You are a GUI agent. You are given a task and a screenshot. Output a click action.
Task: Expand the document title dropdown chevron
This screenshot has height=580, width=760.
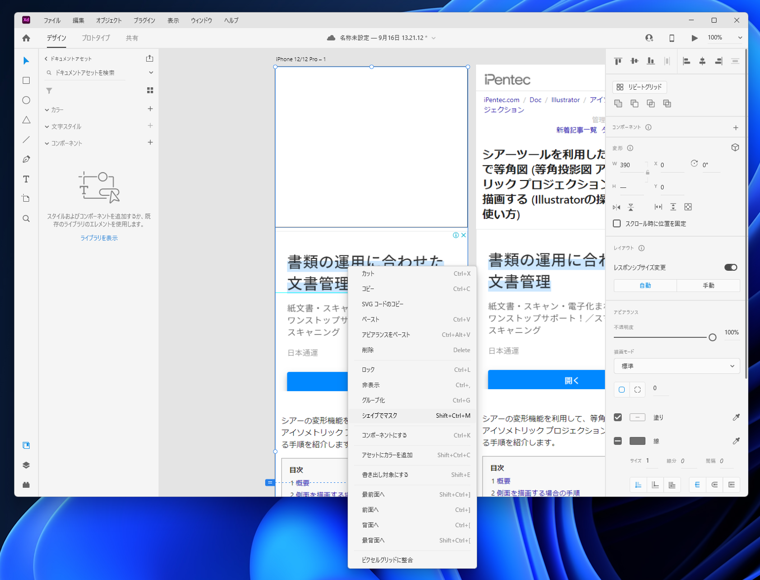tap(433, 38)
